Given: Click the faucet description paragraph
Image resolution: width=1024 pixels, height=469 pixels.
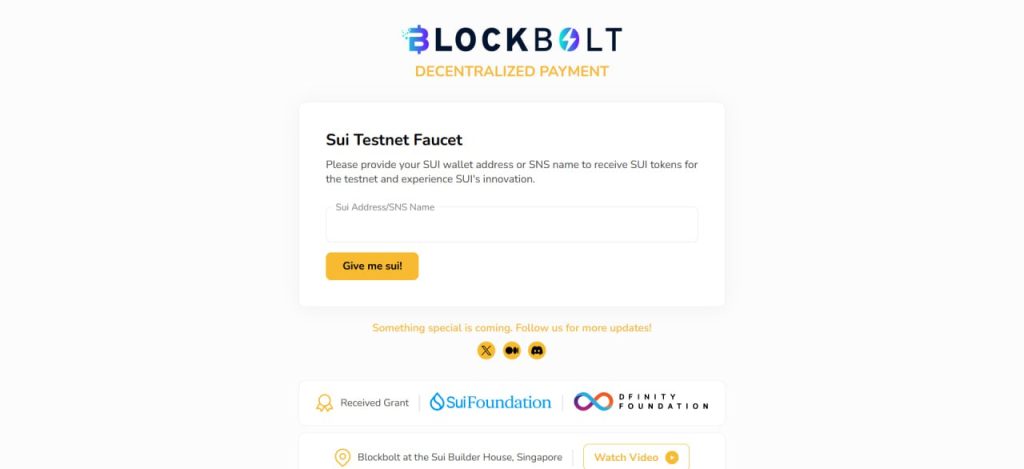Looking at the screenshot, I should tap(511, 171).
